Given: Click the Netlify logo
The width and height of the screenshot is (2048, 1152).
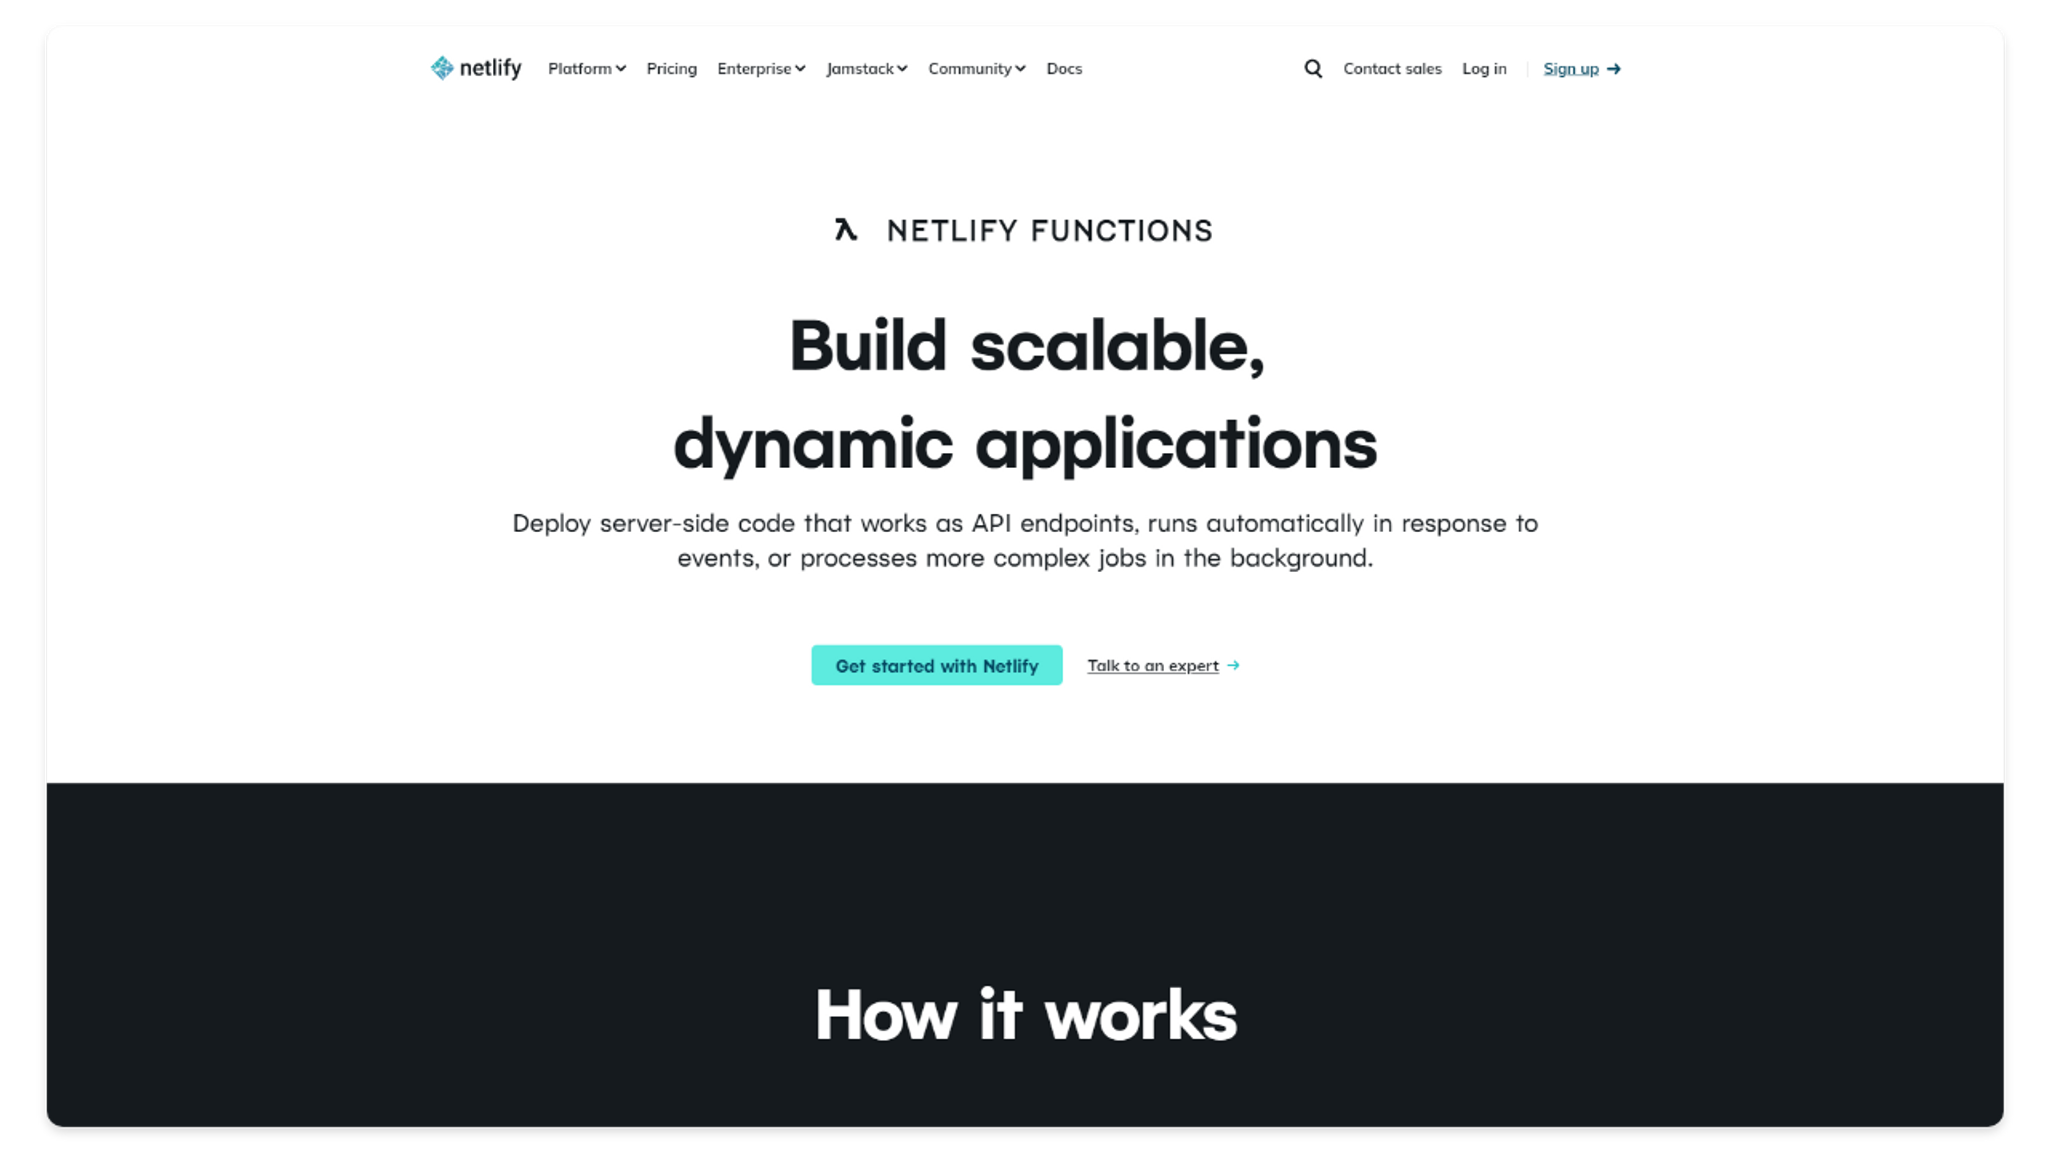Looking at the screenshot, I should point(476,68).
